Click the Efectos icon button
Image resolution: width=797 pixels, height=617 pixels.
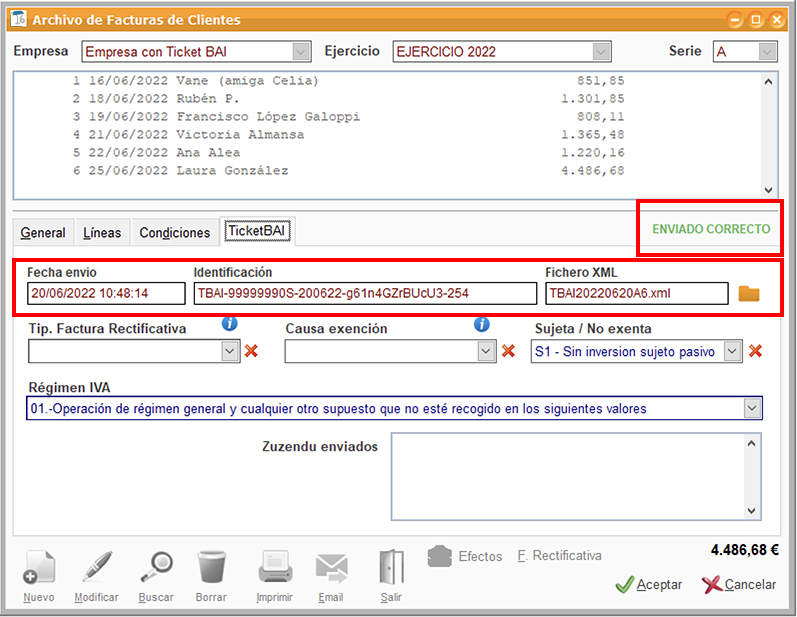tap(440, 556)
